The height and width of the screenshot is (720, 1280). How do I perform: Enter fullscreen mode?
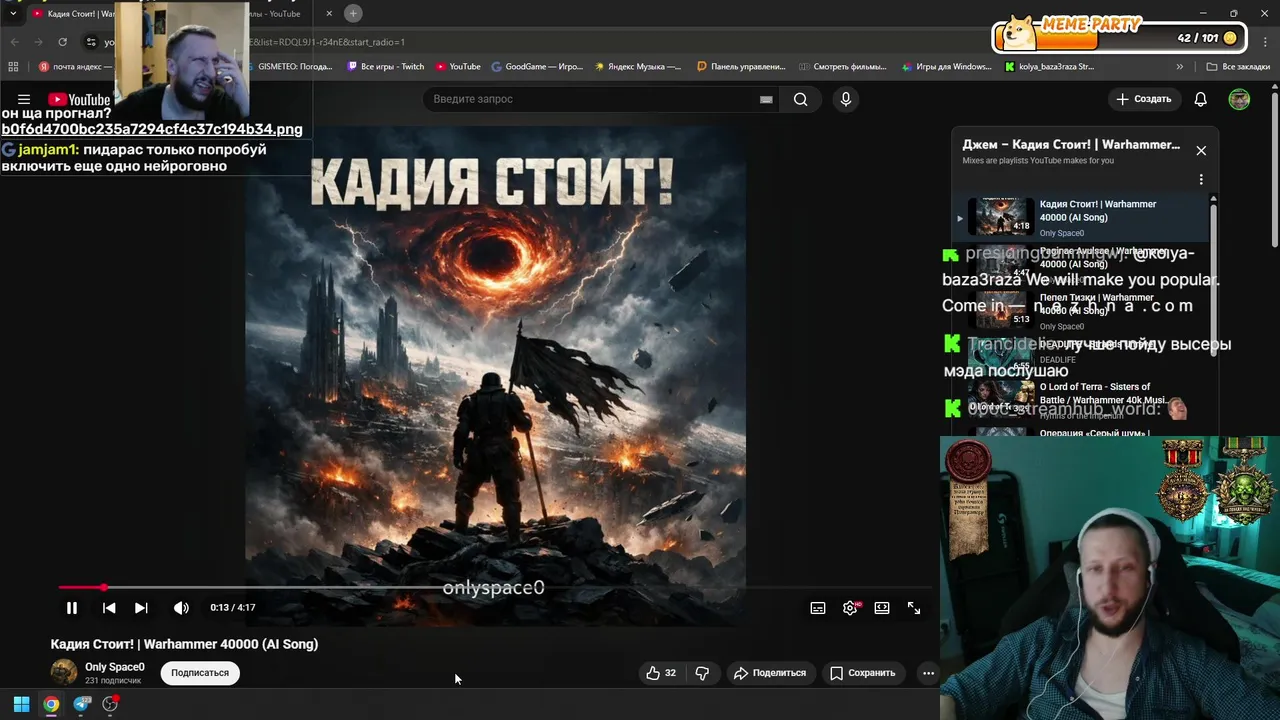click(x=914, y=608)
